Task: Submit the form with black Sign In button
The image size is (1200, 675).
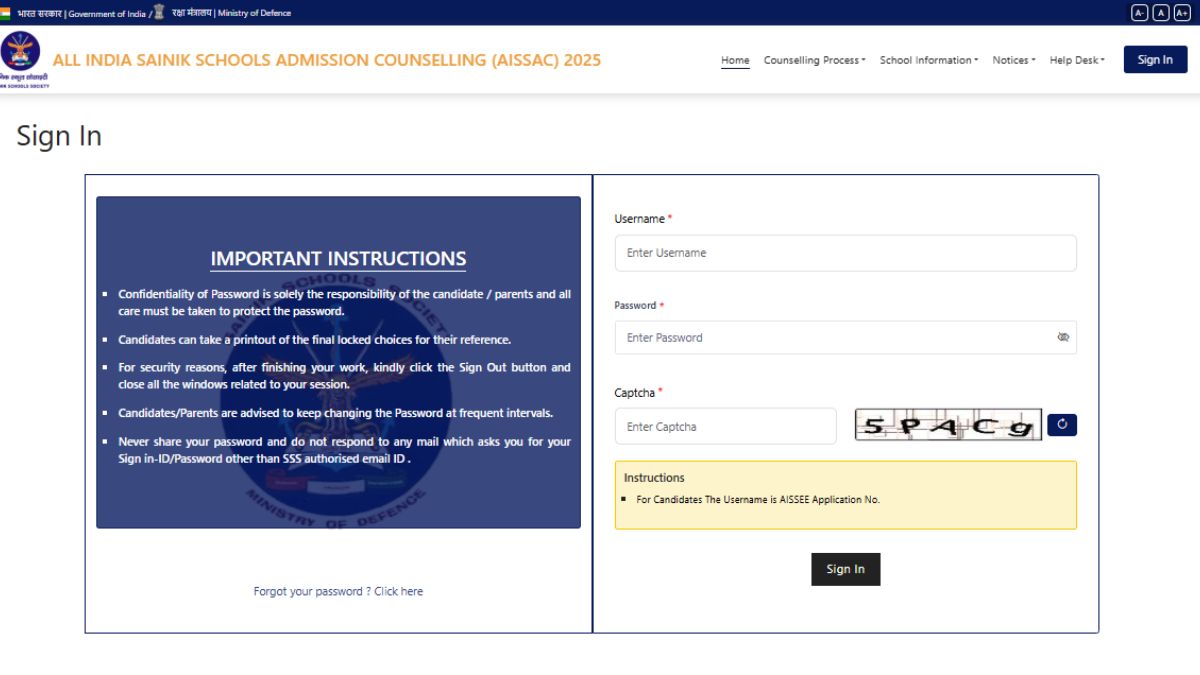Action: click(x=845, y=569)
